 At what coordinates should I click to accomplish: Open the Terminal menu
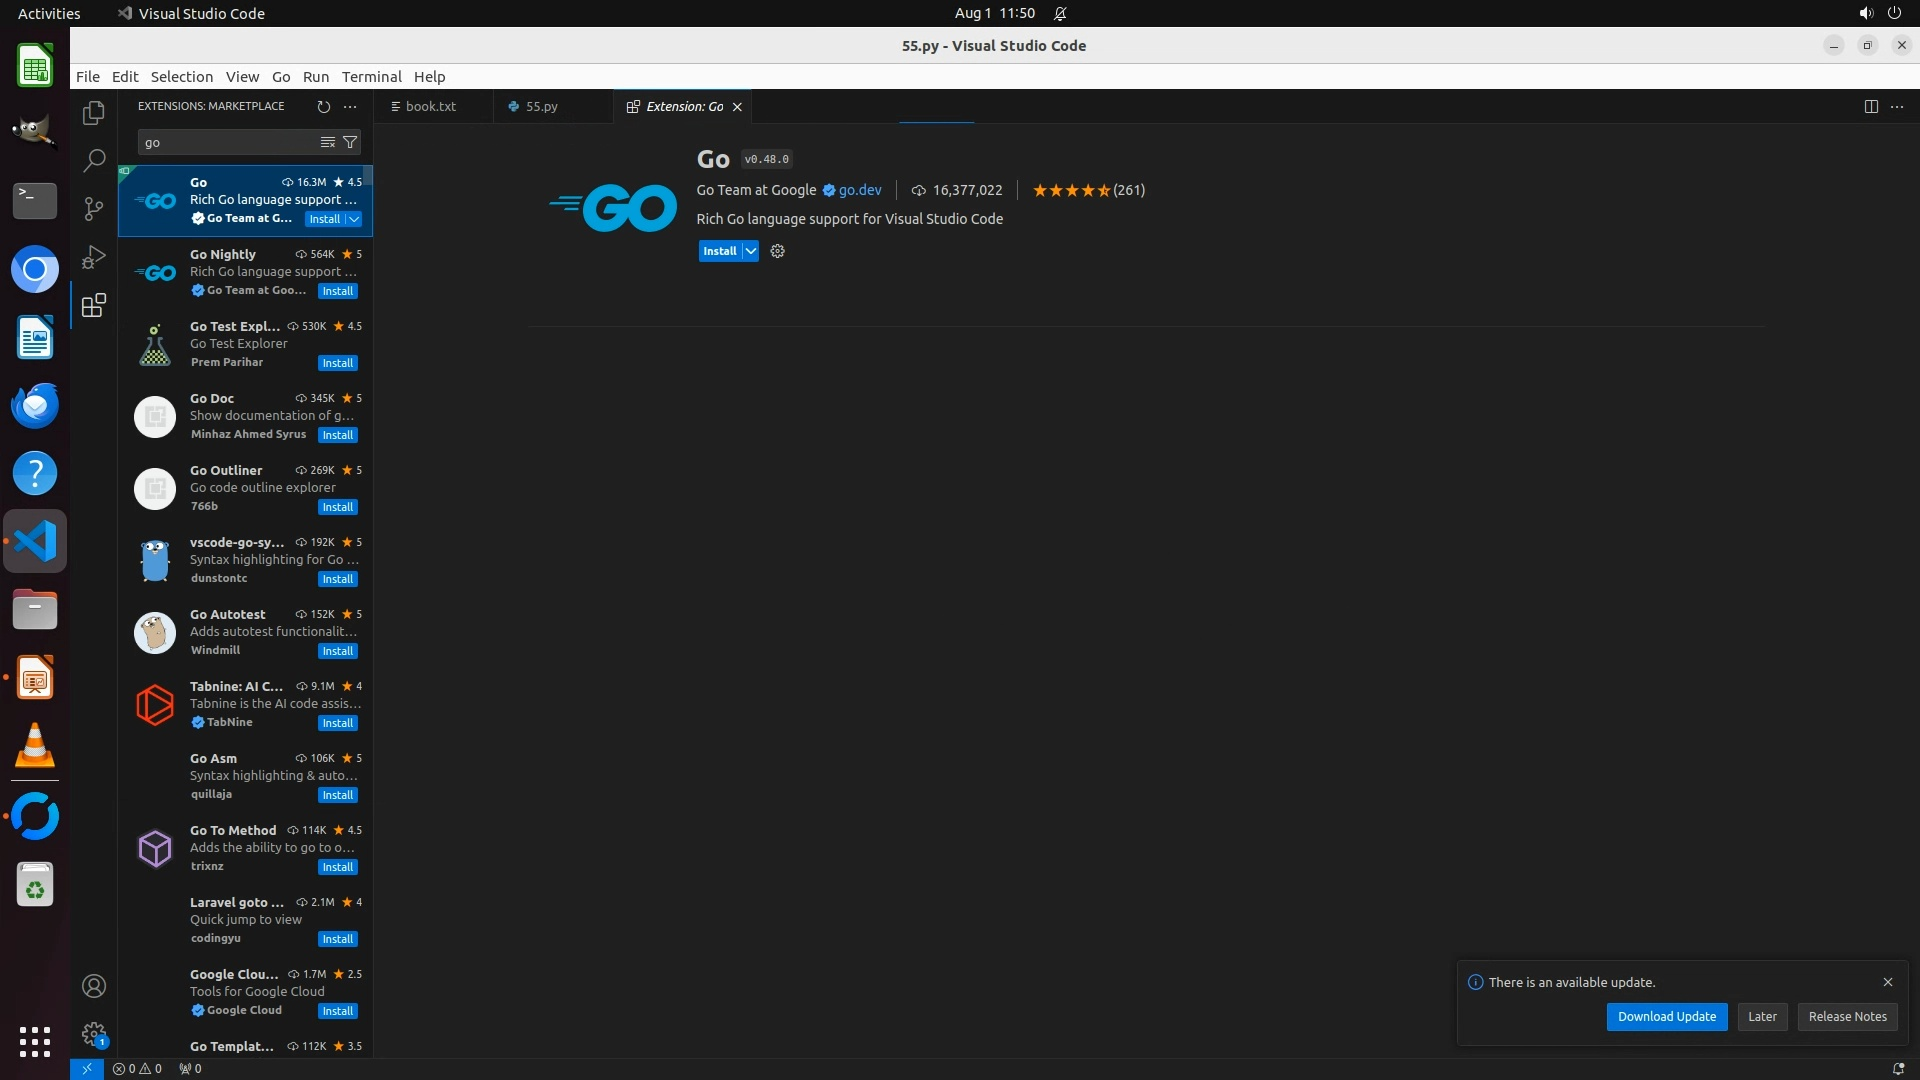click(x=371, y=76)
